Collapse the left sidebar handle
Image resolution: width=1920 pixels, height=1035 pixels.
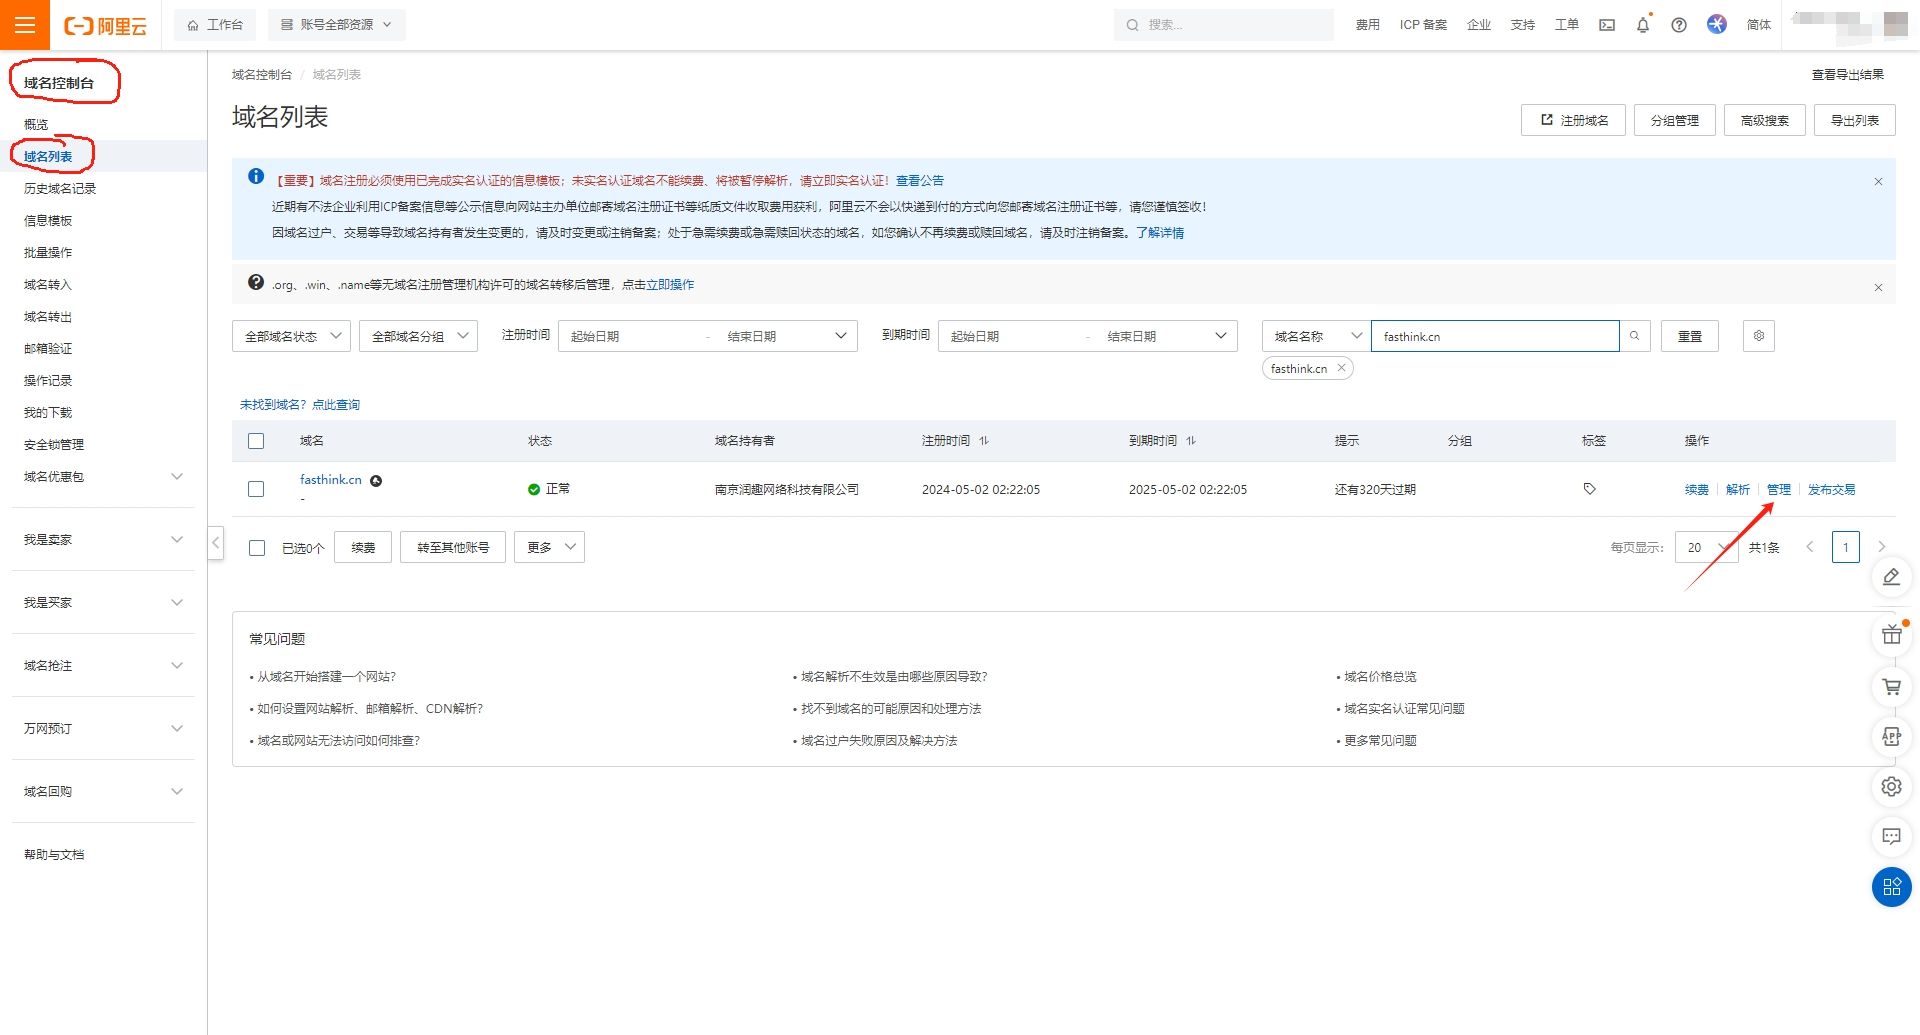point(216,543)
